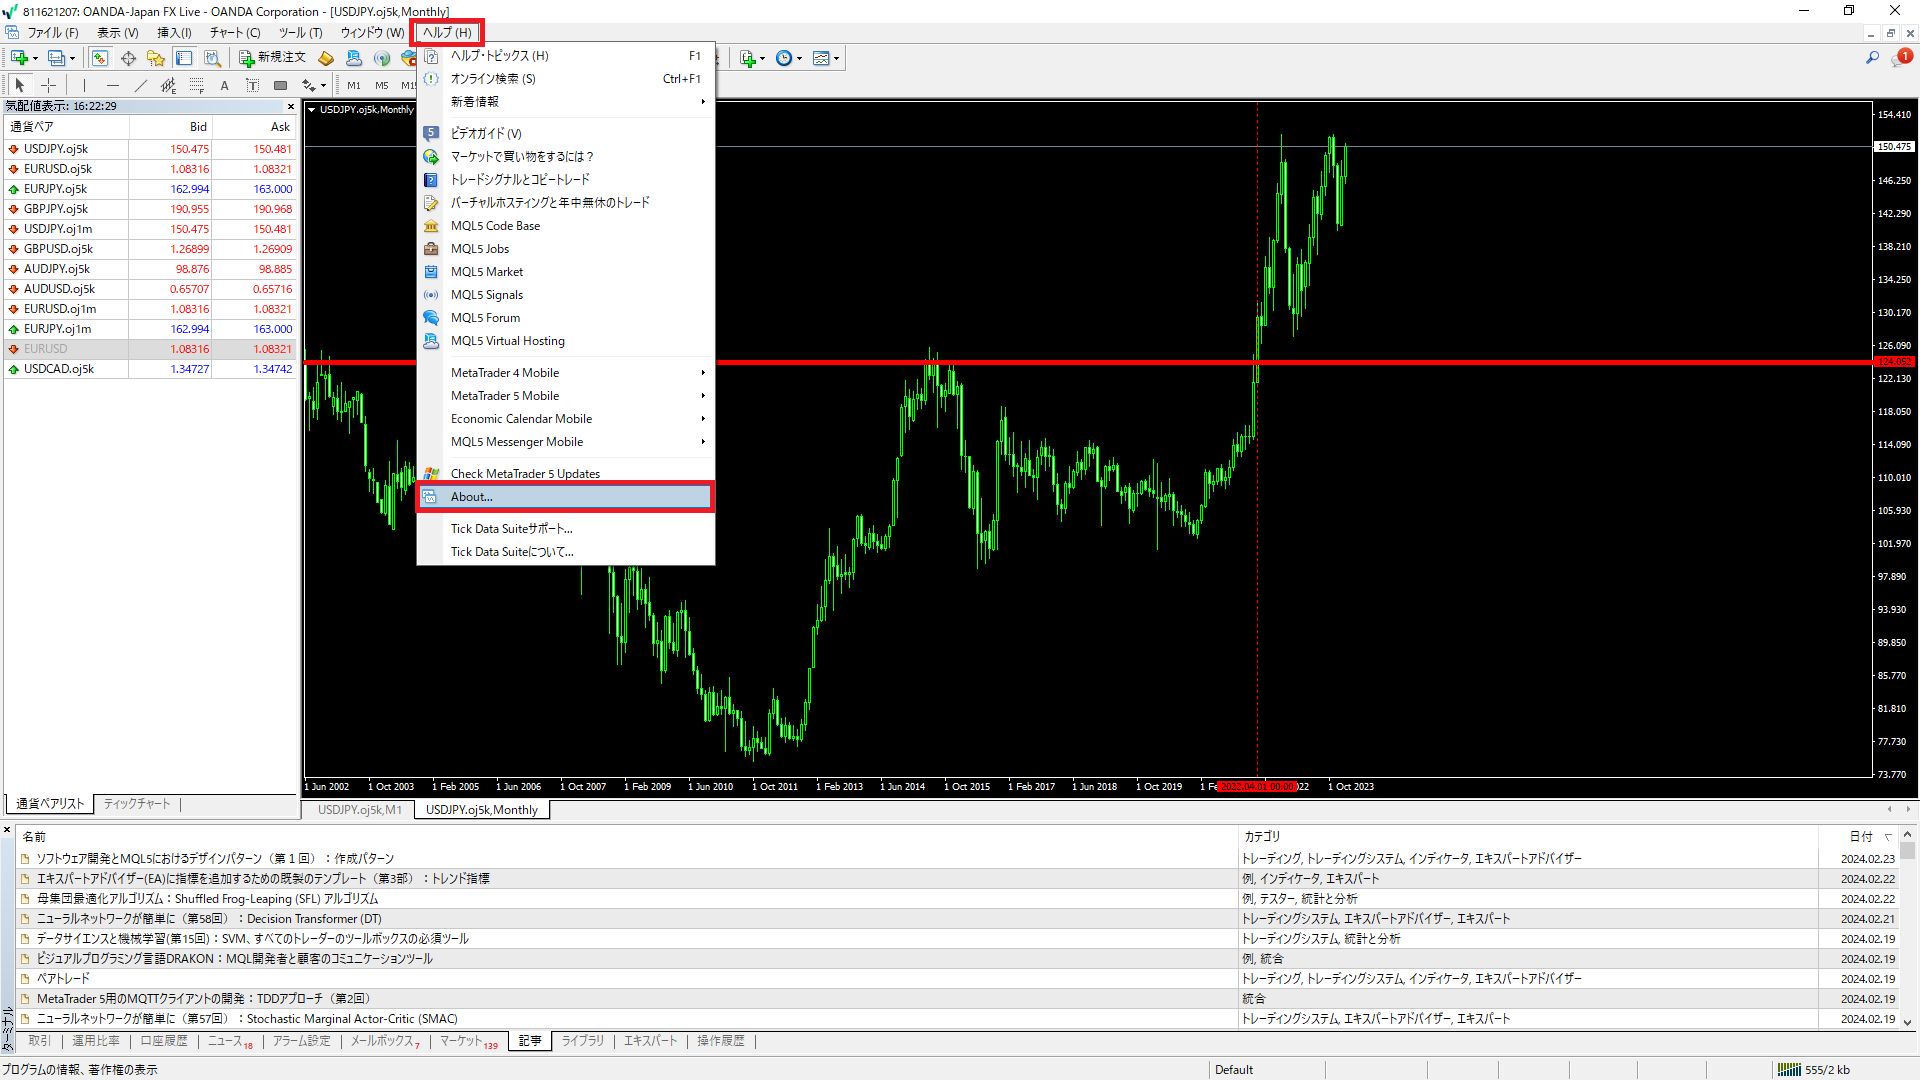1920x1080 pixels.
Task: Open MQL5 Forum menu entry
Action: pyautogui.click(x=566, y=318)
